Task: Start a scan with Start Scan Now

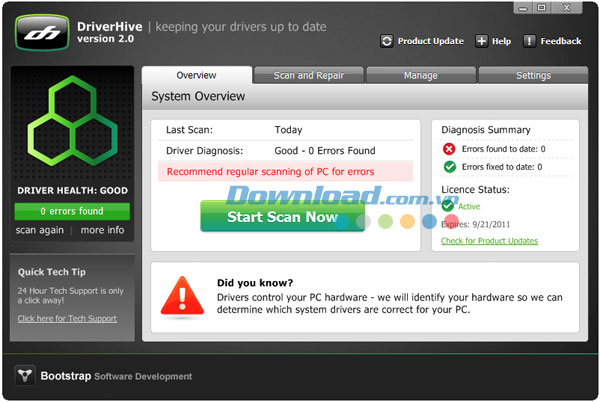Action: coord(282,216)
